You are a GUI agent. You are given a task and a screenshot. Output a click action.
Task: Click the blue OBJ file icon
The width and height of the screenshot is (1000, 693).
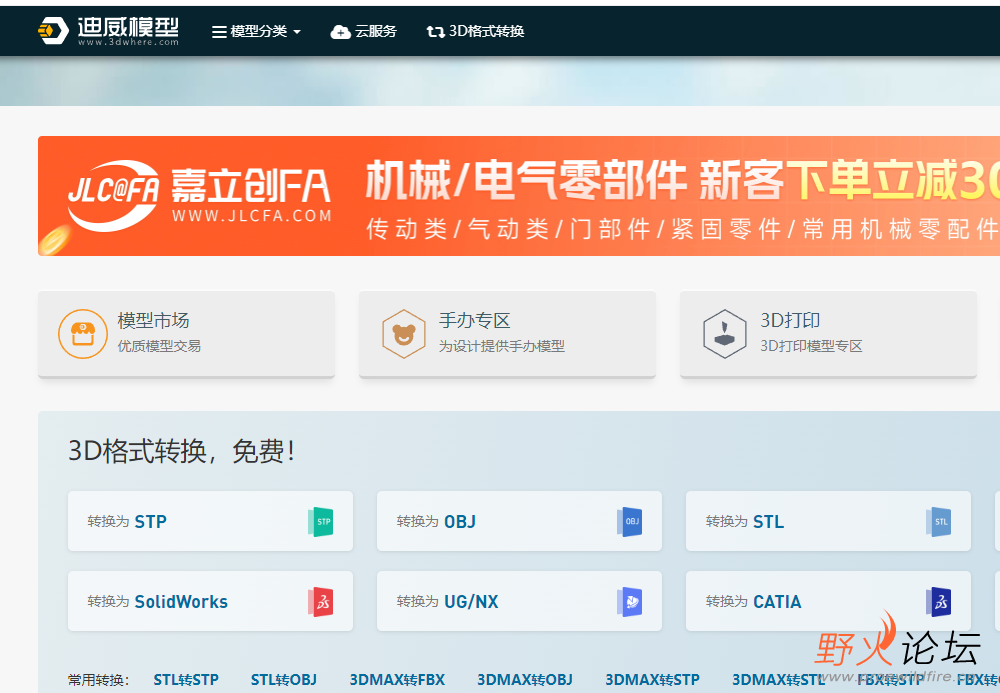pyautogui.click(x=629, y=522)
